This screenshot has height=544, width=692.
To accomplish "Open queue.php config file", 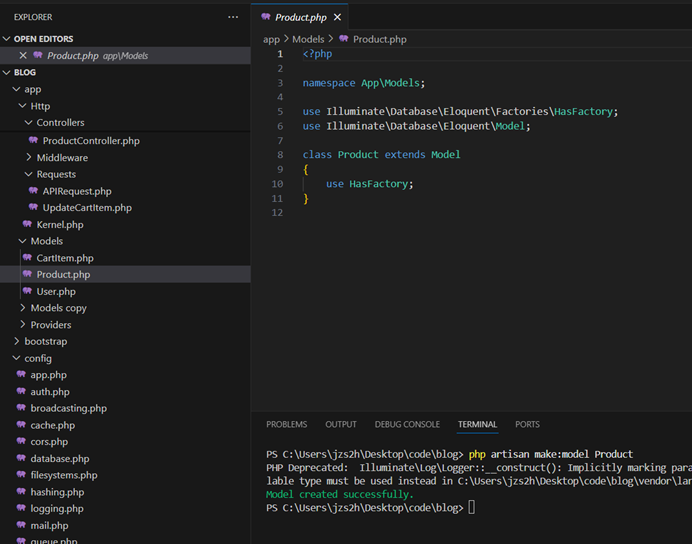I will point(53,540).
